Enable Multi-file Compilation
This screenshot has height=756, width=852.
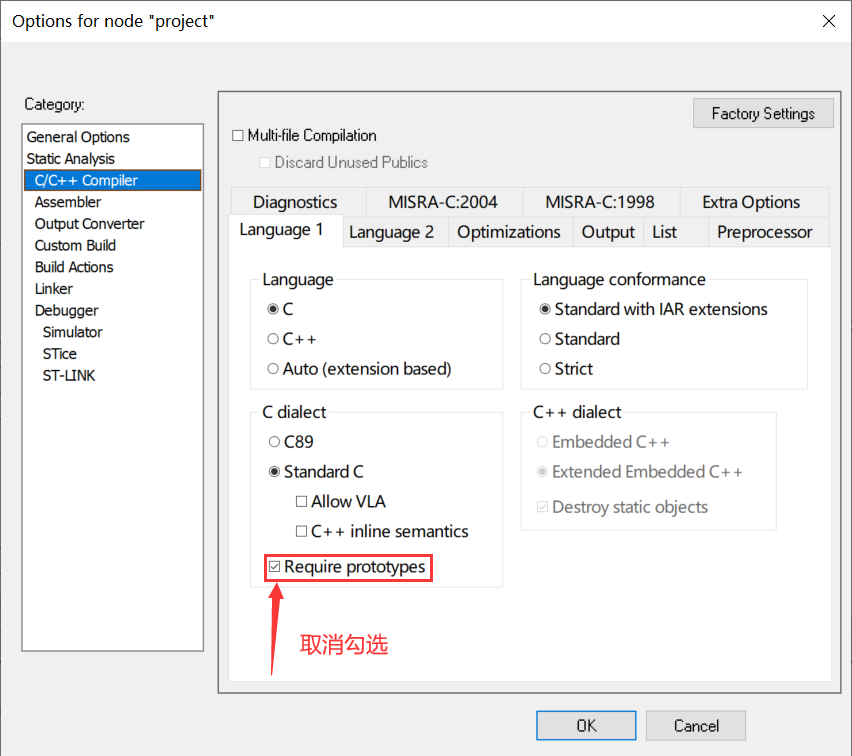click(238, 135)
